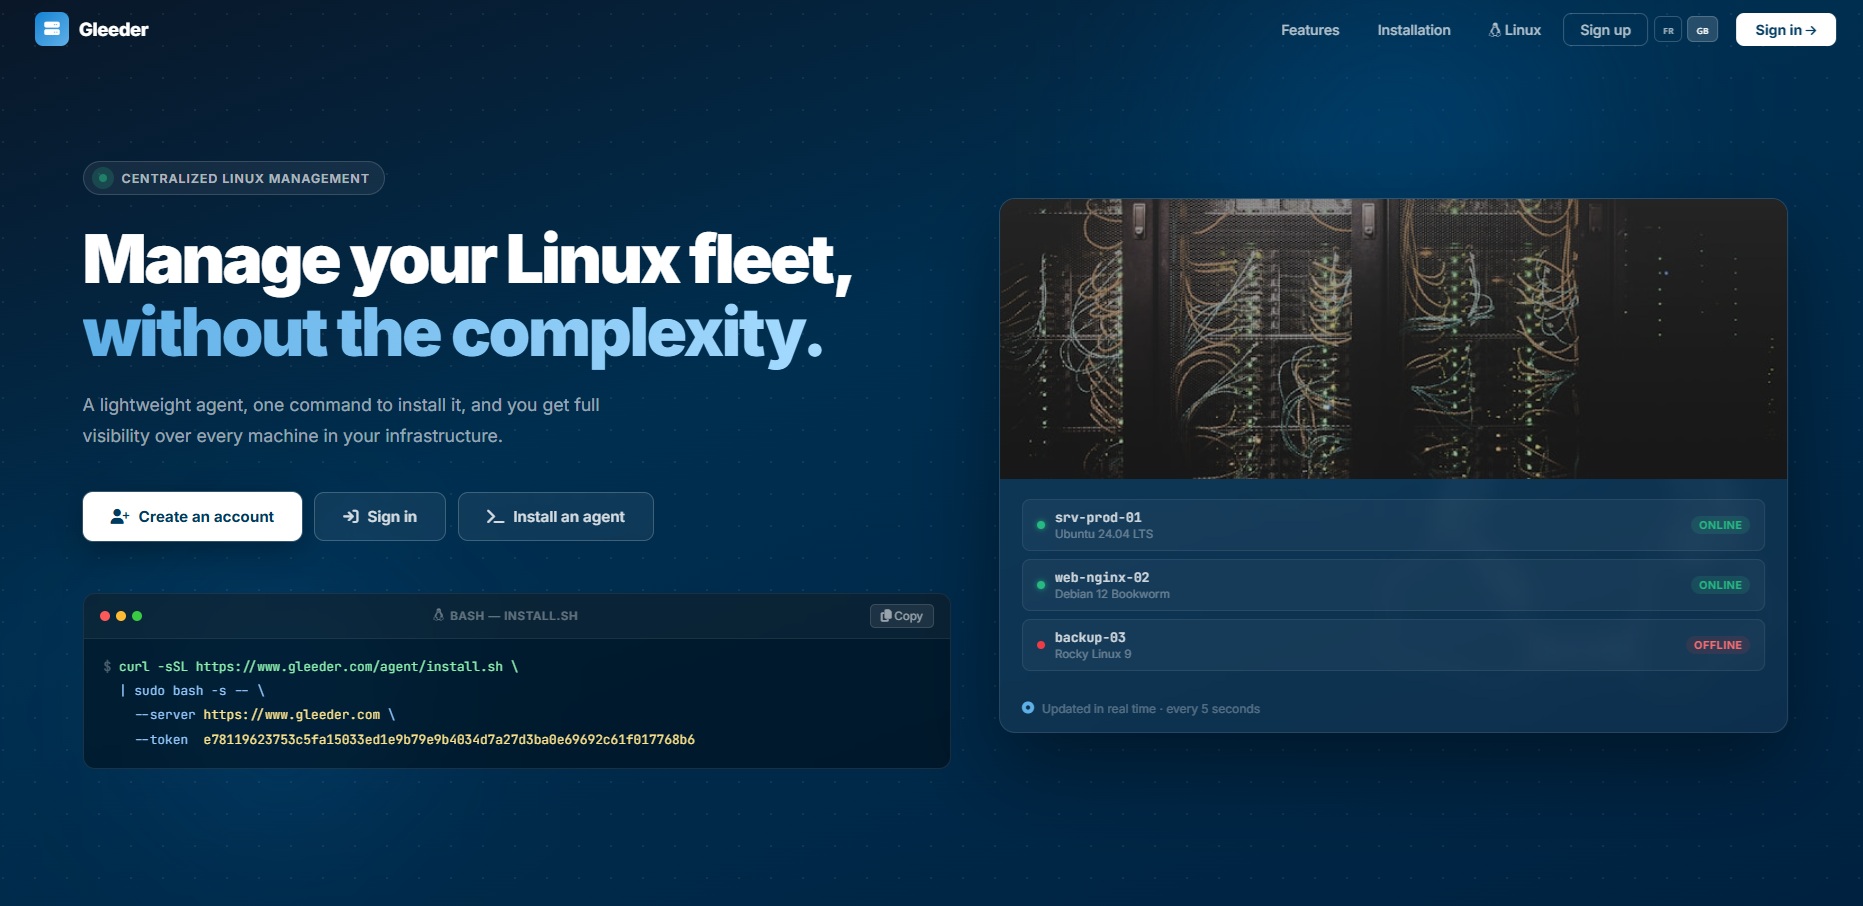This screenshot has height=906, width=1863.
Task: Click the curl install.sh command line
Action: click(311, 666)
